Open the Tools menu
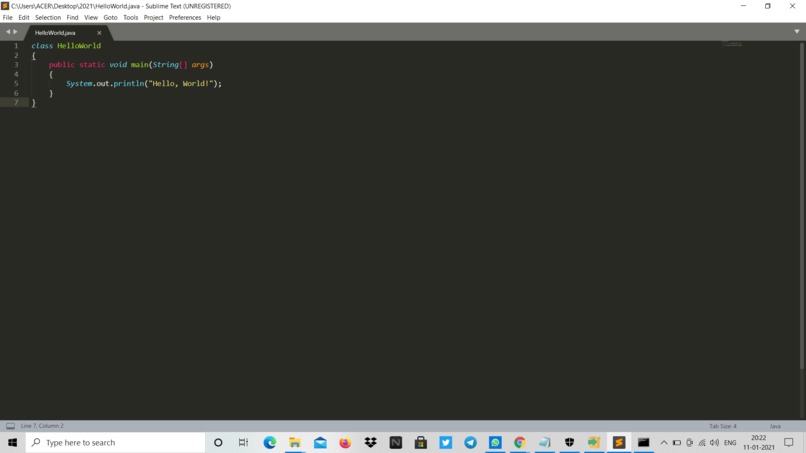 coord(131,17)
